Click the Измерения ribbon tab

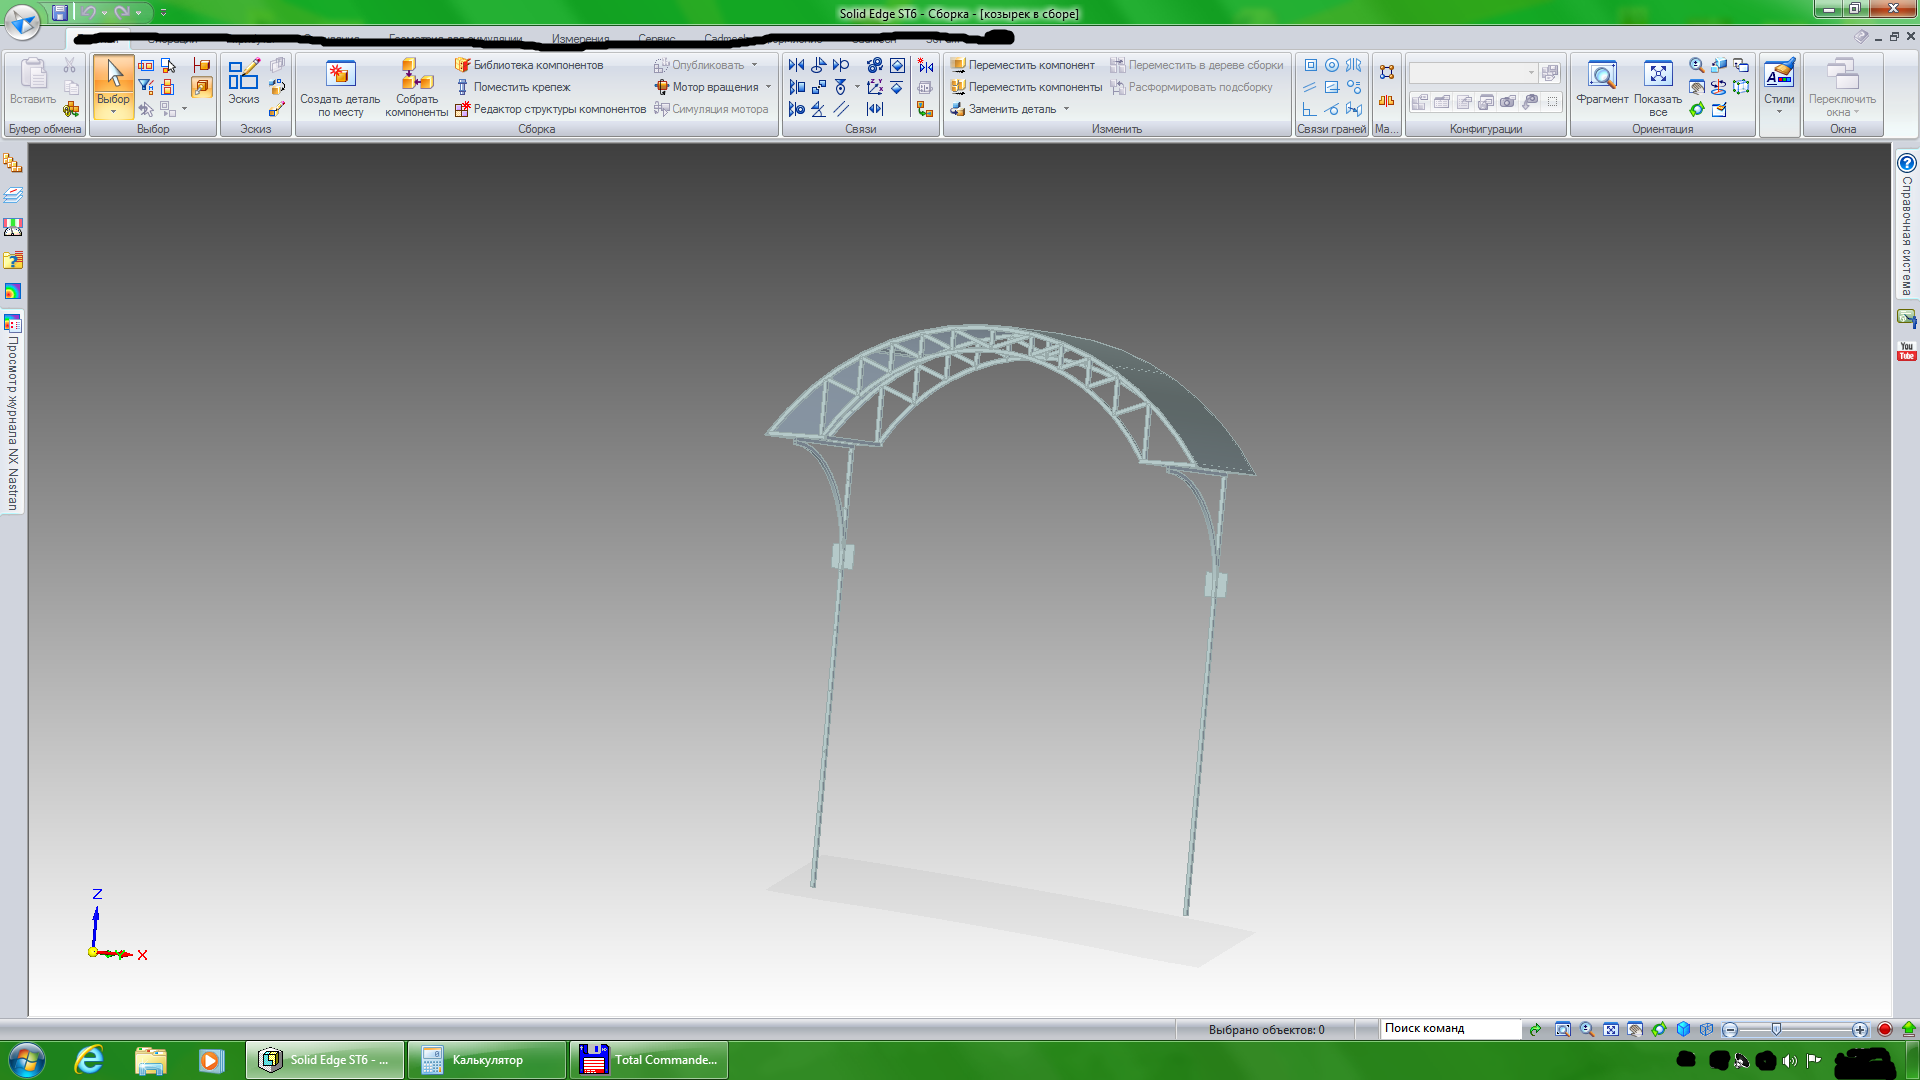point(580,39)
